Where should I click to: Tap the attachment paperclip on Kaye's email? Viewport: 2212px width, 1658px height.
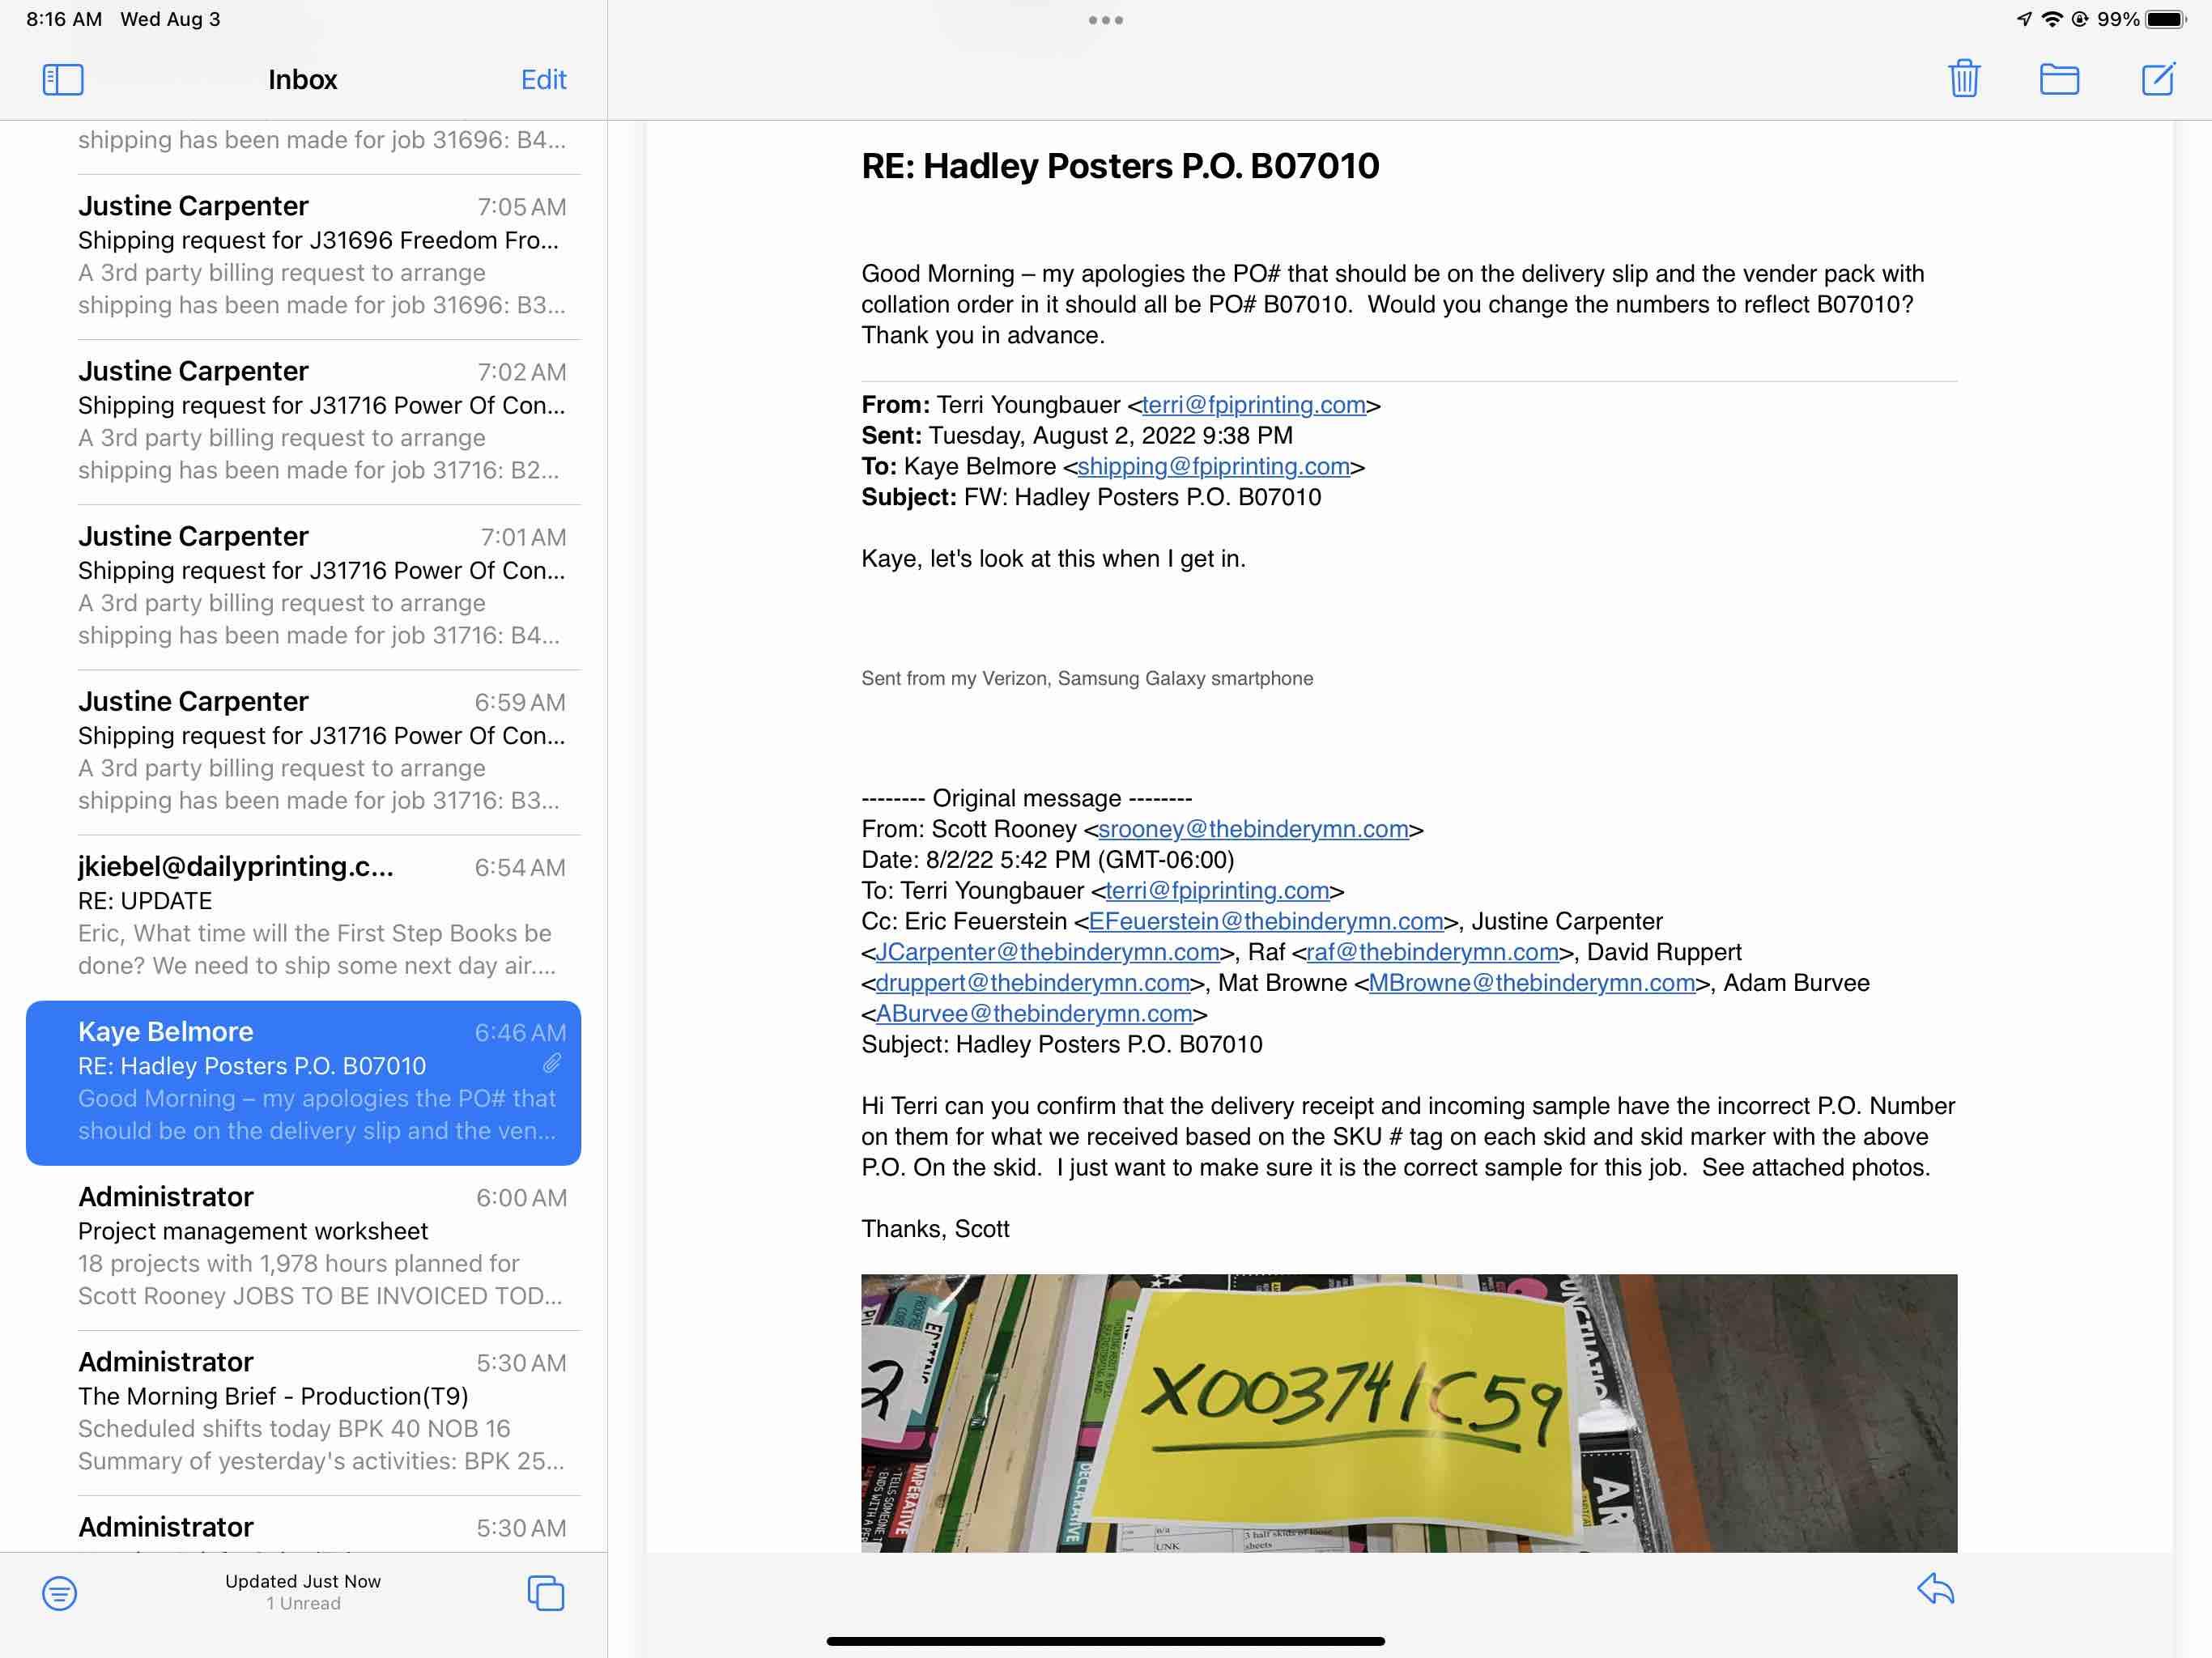click(552, 1063)
